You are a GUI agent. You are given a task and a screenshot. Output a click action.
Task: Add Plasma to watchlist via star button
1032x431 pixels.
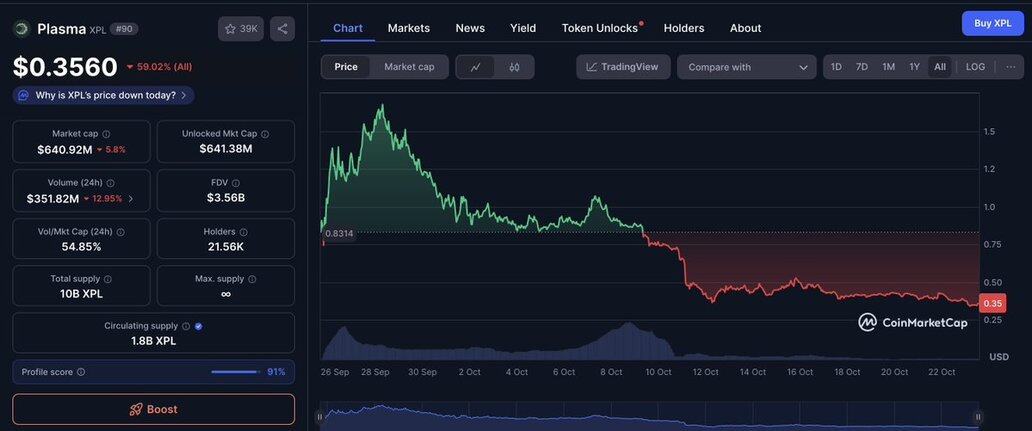(x=240, y=29)
